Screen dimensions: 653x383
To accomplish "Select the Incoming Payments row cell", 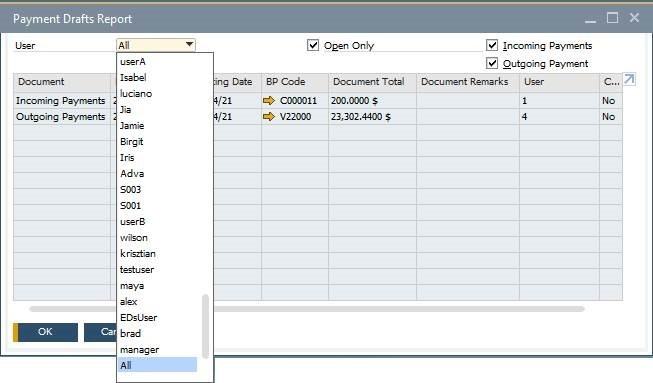I will click(62, 101).
